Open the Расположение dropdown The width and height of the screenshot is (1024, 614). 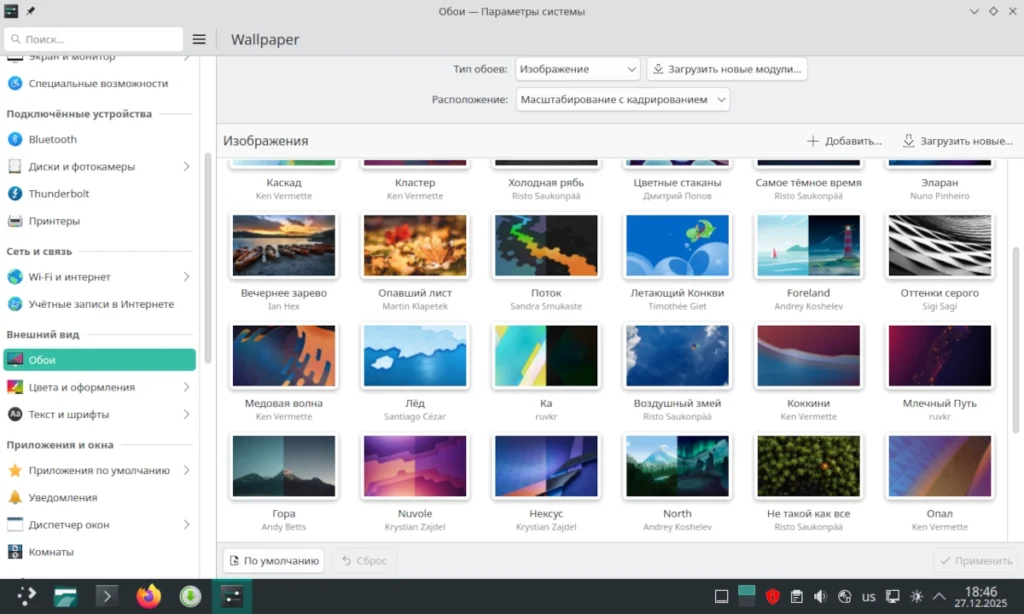[x=622, y=100]
